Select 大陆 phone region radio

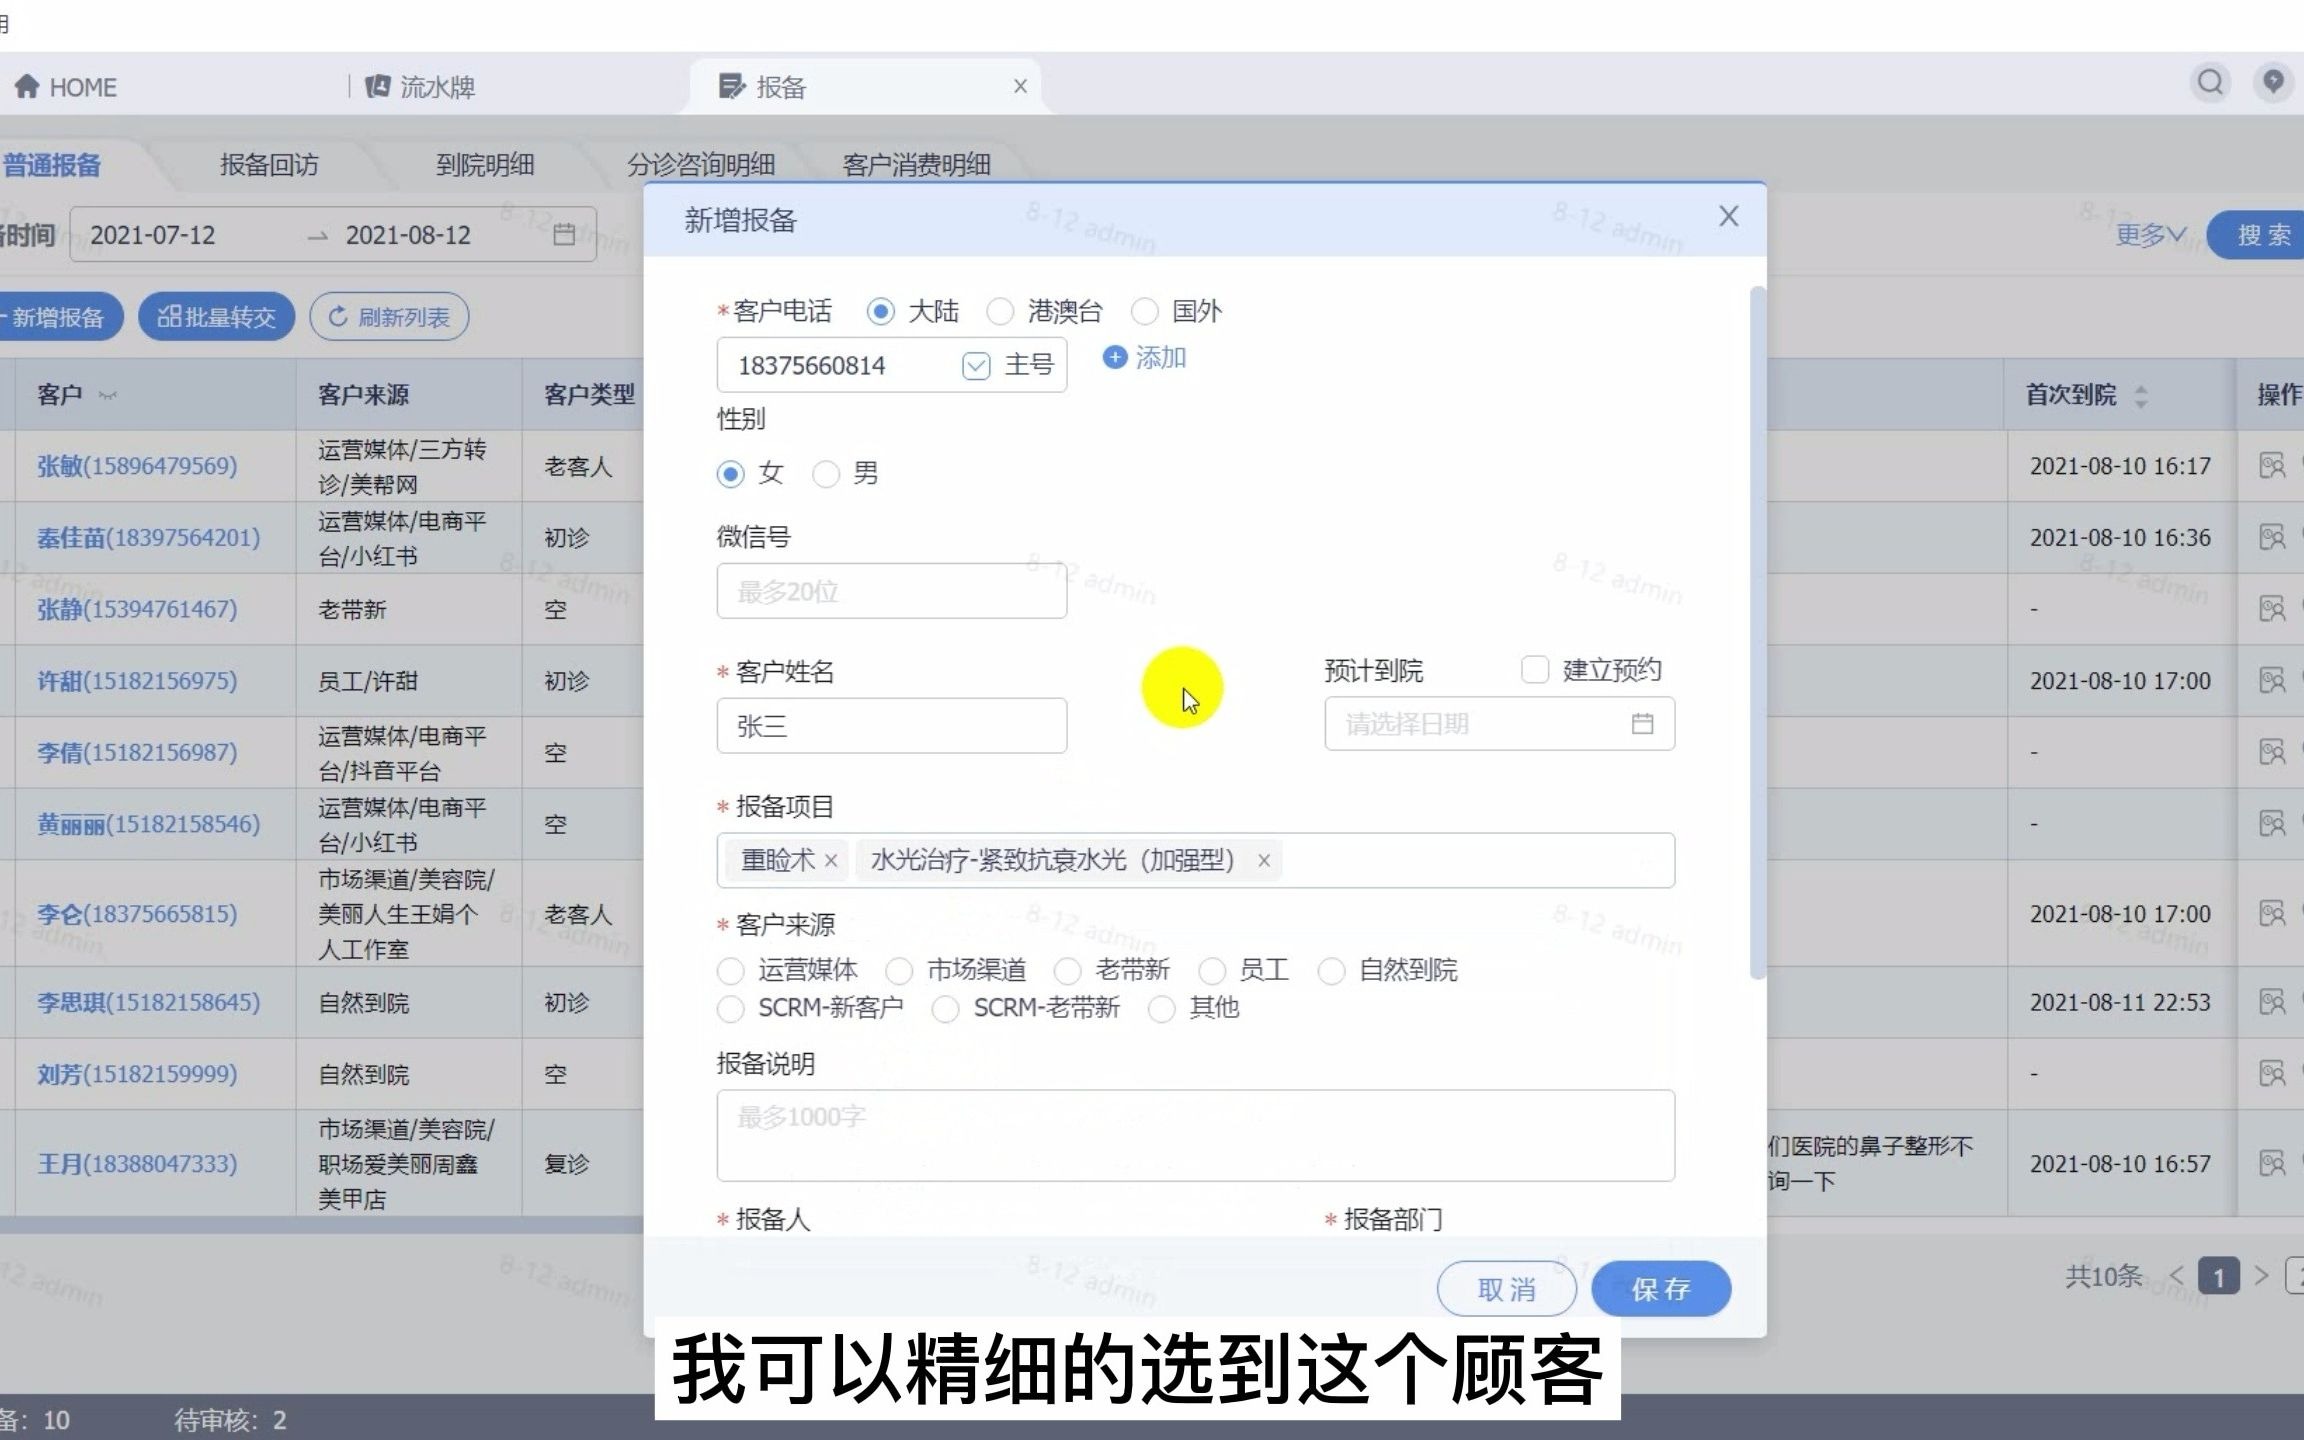[880, 312]
